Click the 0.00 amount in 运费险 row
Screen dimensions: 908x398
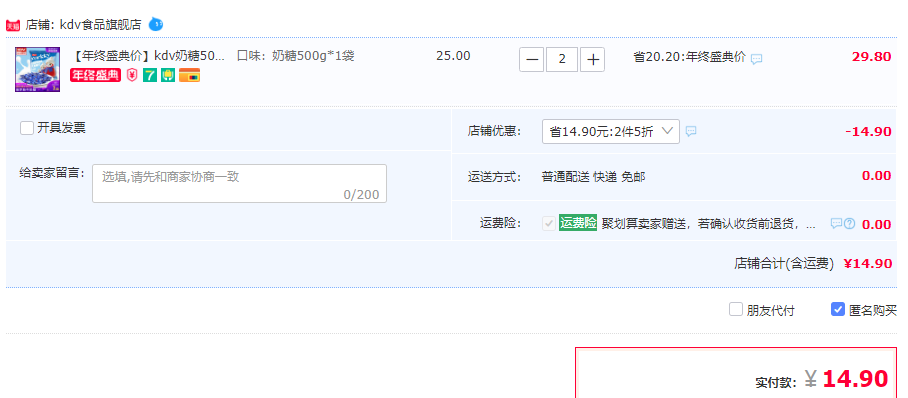point(877,225)
